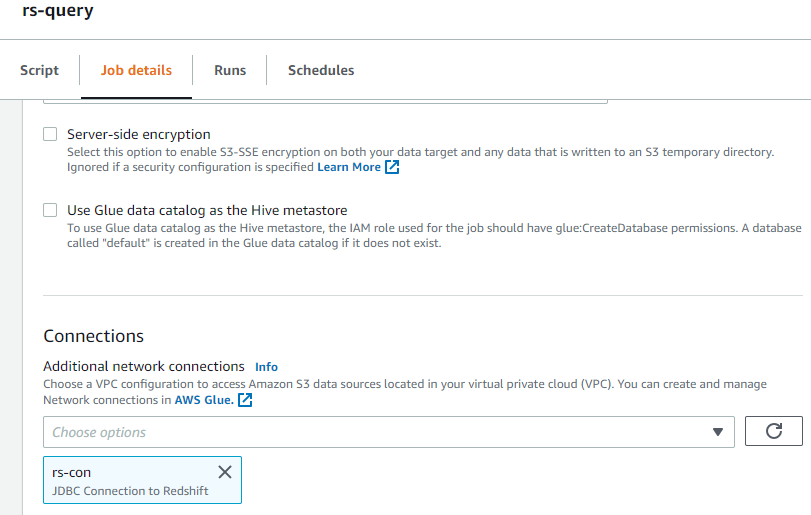The height and width of the screenshot is (515, 811).
Task: Click the rs-query job title
Action: pyautogui.click(x=57, y=10)
